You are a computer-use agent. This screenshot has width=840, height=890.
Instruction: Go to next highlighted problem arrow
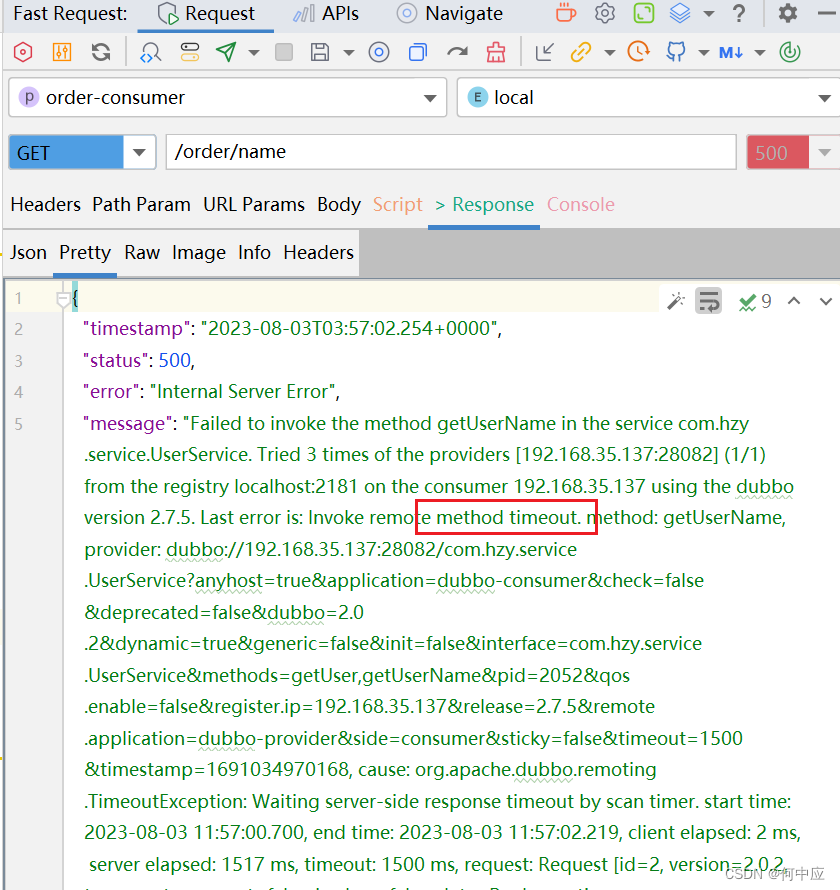tap(826, 301)
